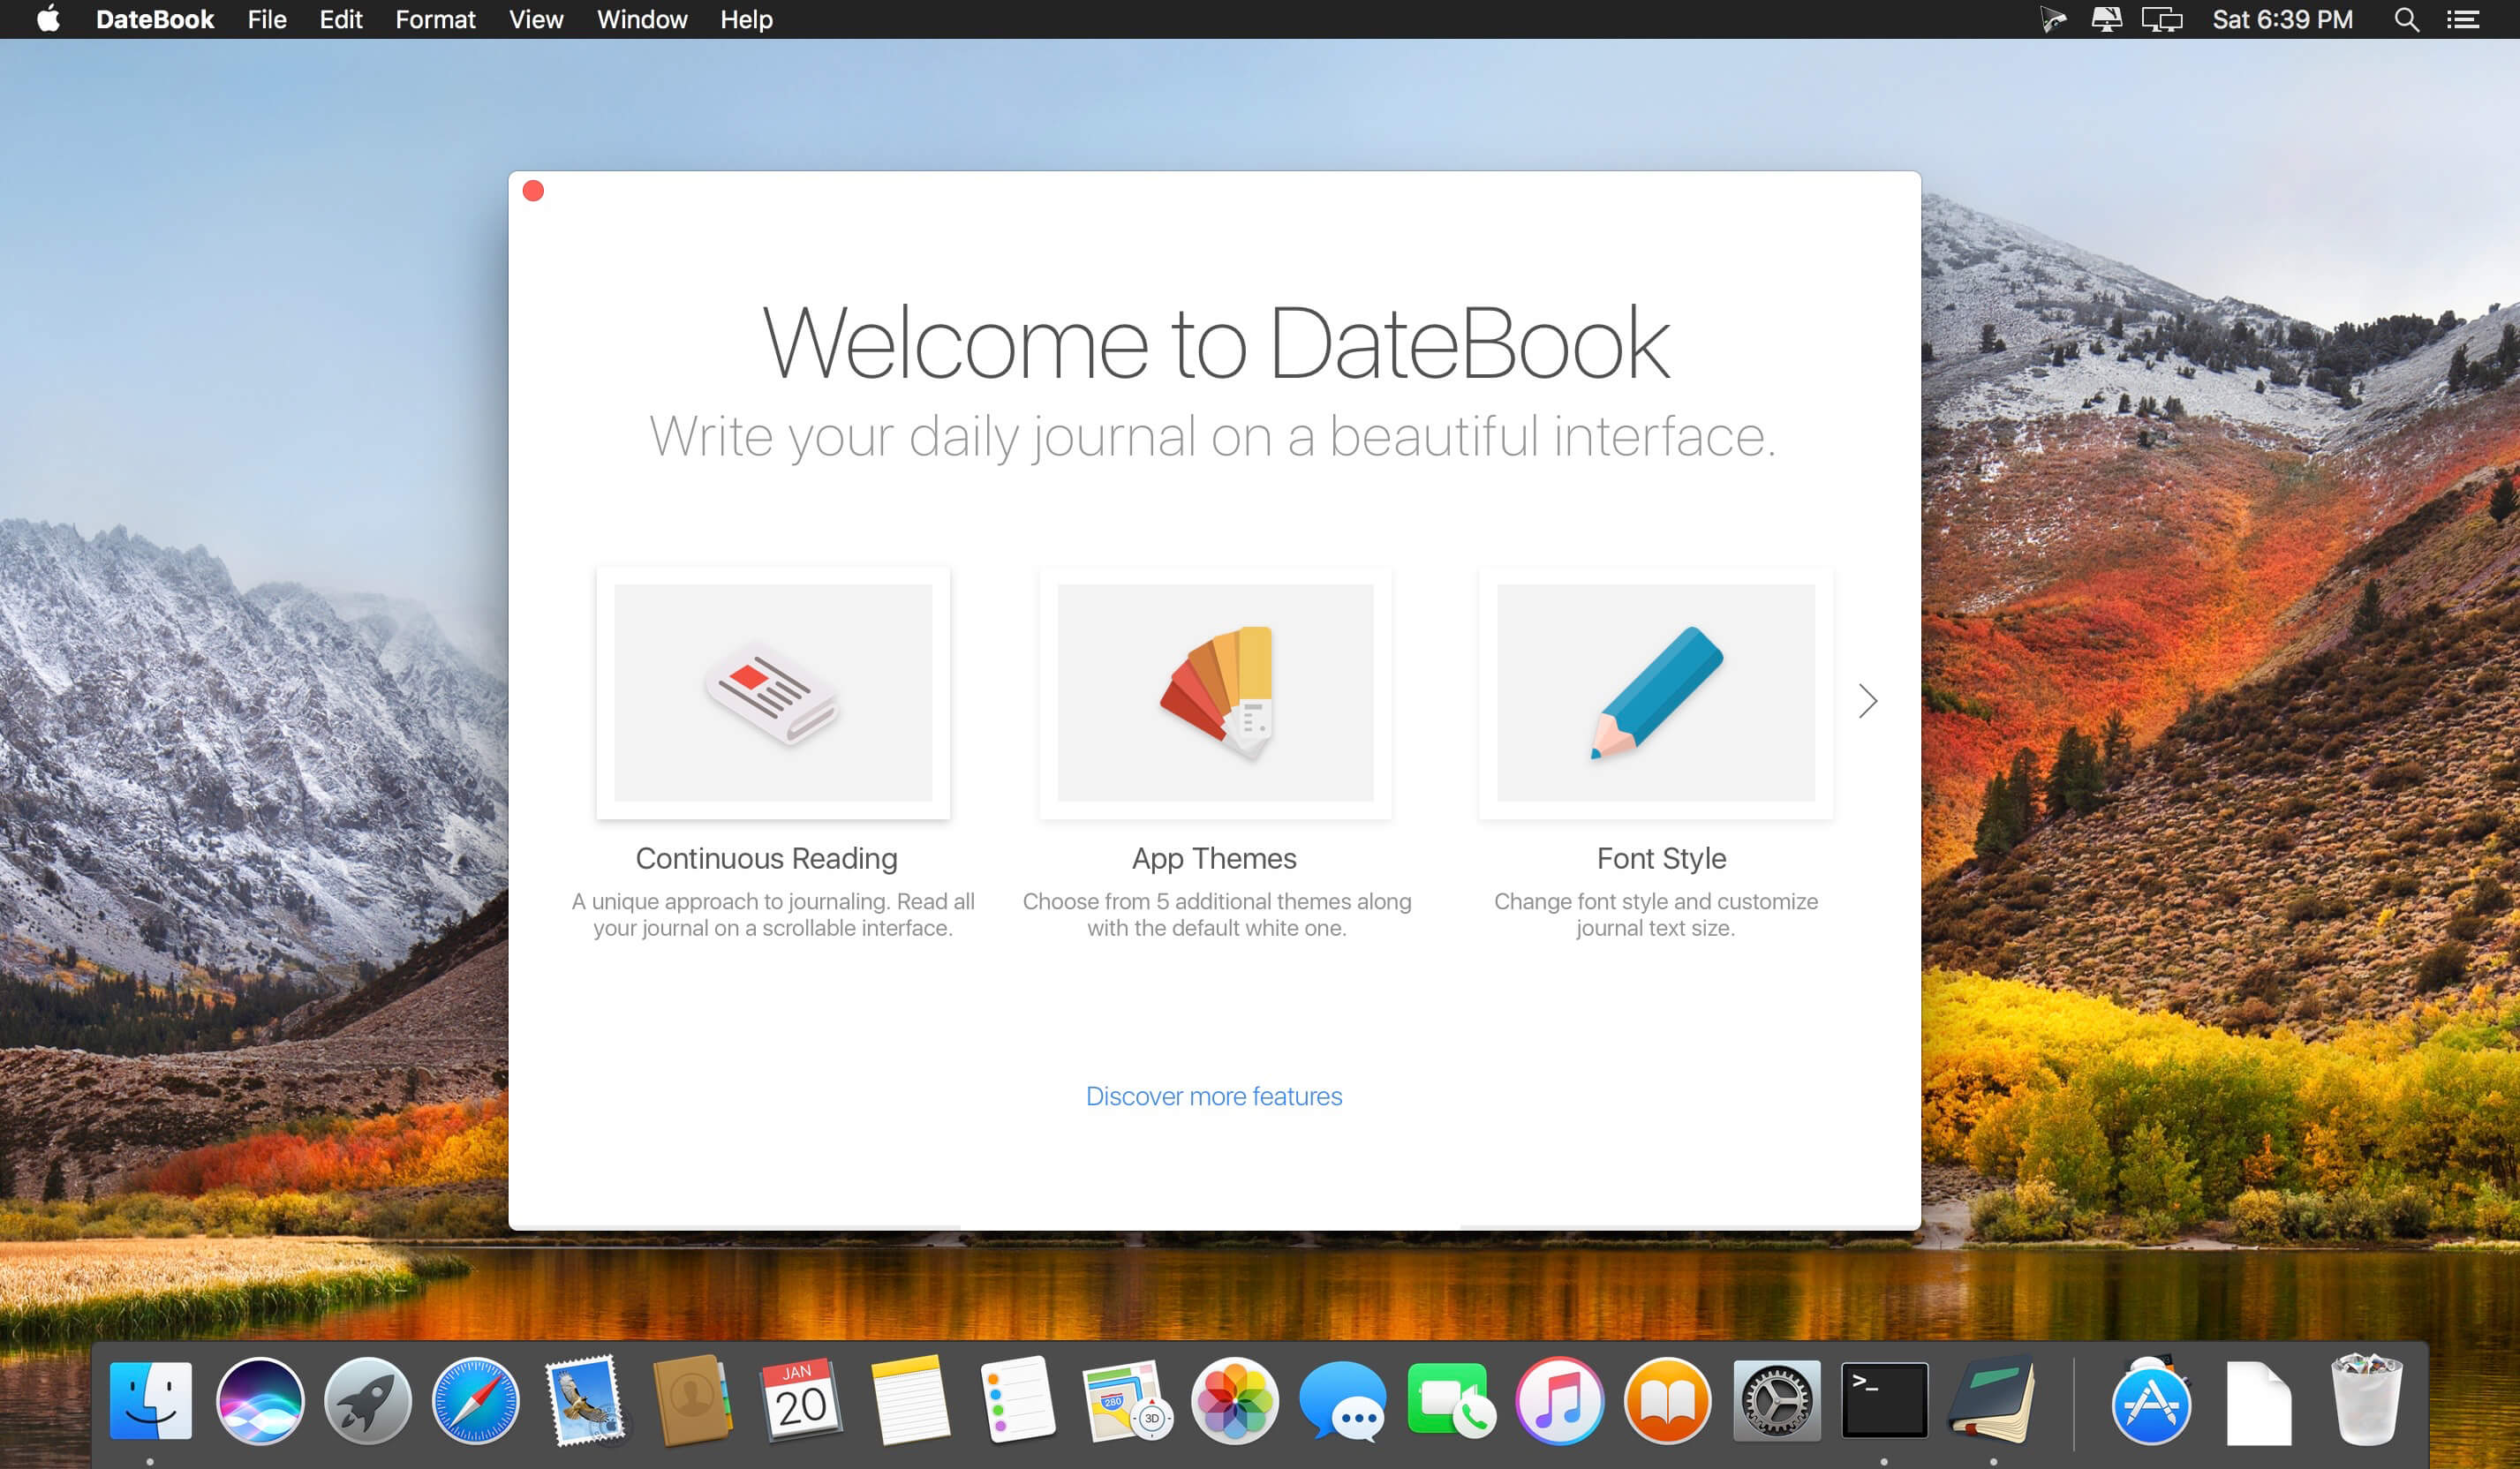Launch Siri from the dock

[x=259, y=1400]
